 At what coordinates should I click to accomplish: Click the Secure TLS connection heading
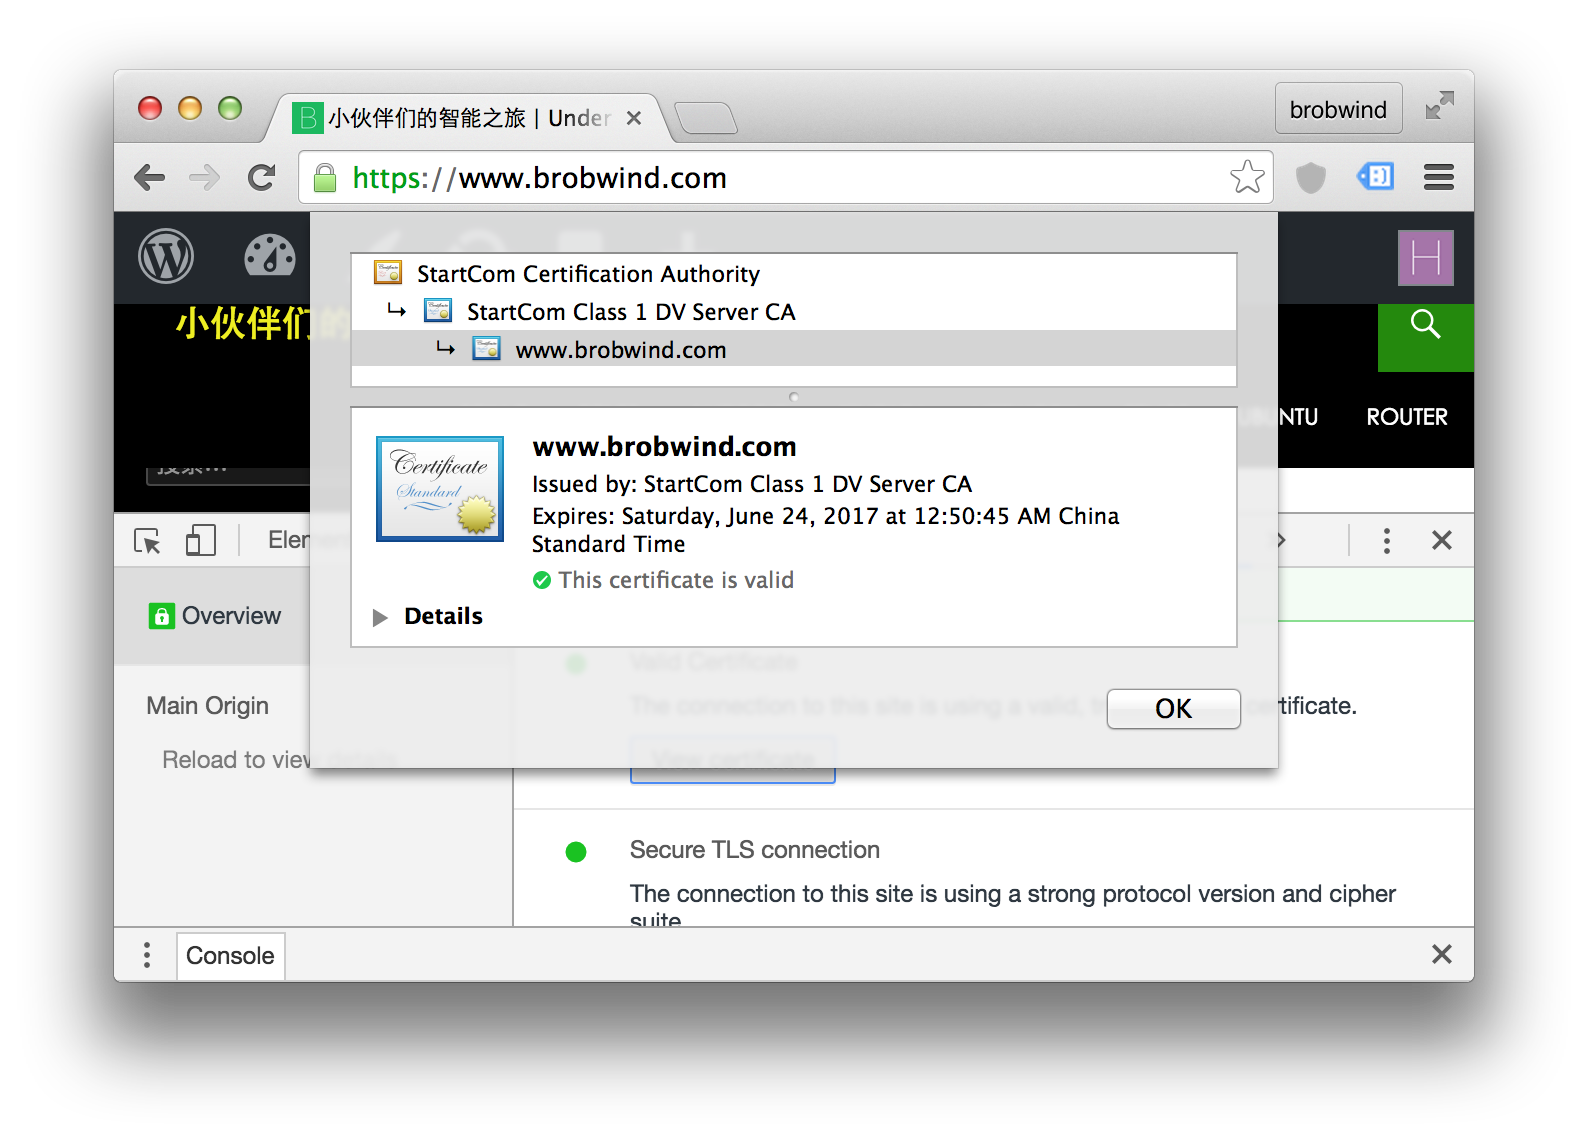pos(755,850)
